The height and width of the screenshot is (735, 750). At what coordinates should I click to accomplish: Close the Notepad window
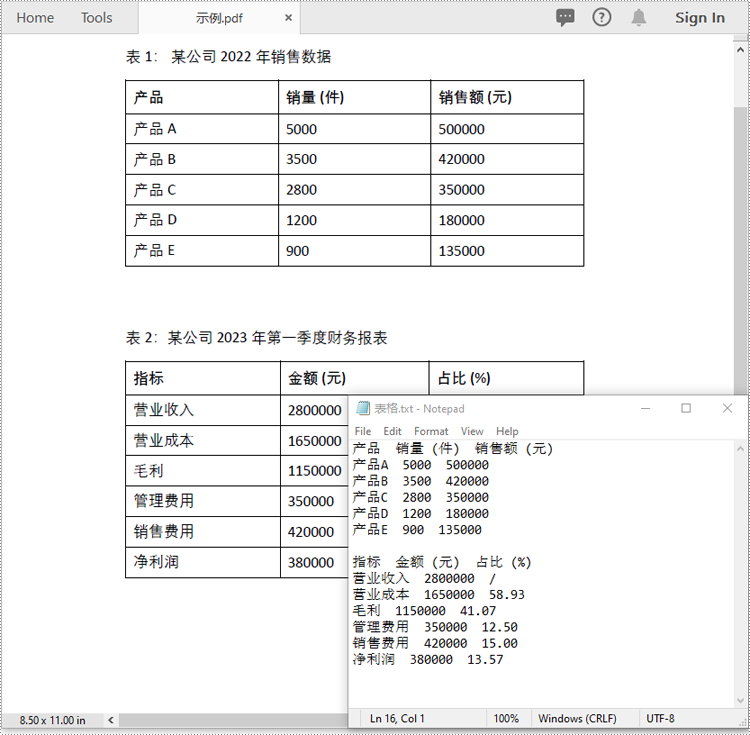coord(727,408)
